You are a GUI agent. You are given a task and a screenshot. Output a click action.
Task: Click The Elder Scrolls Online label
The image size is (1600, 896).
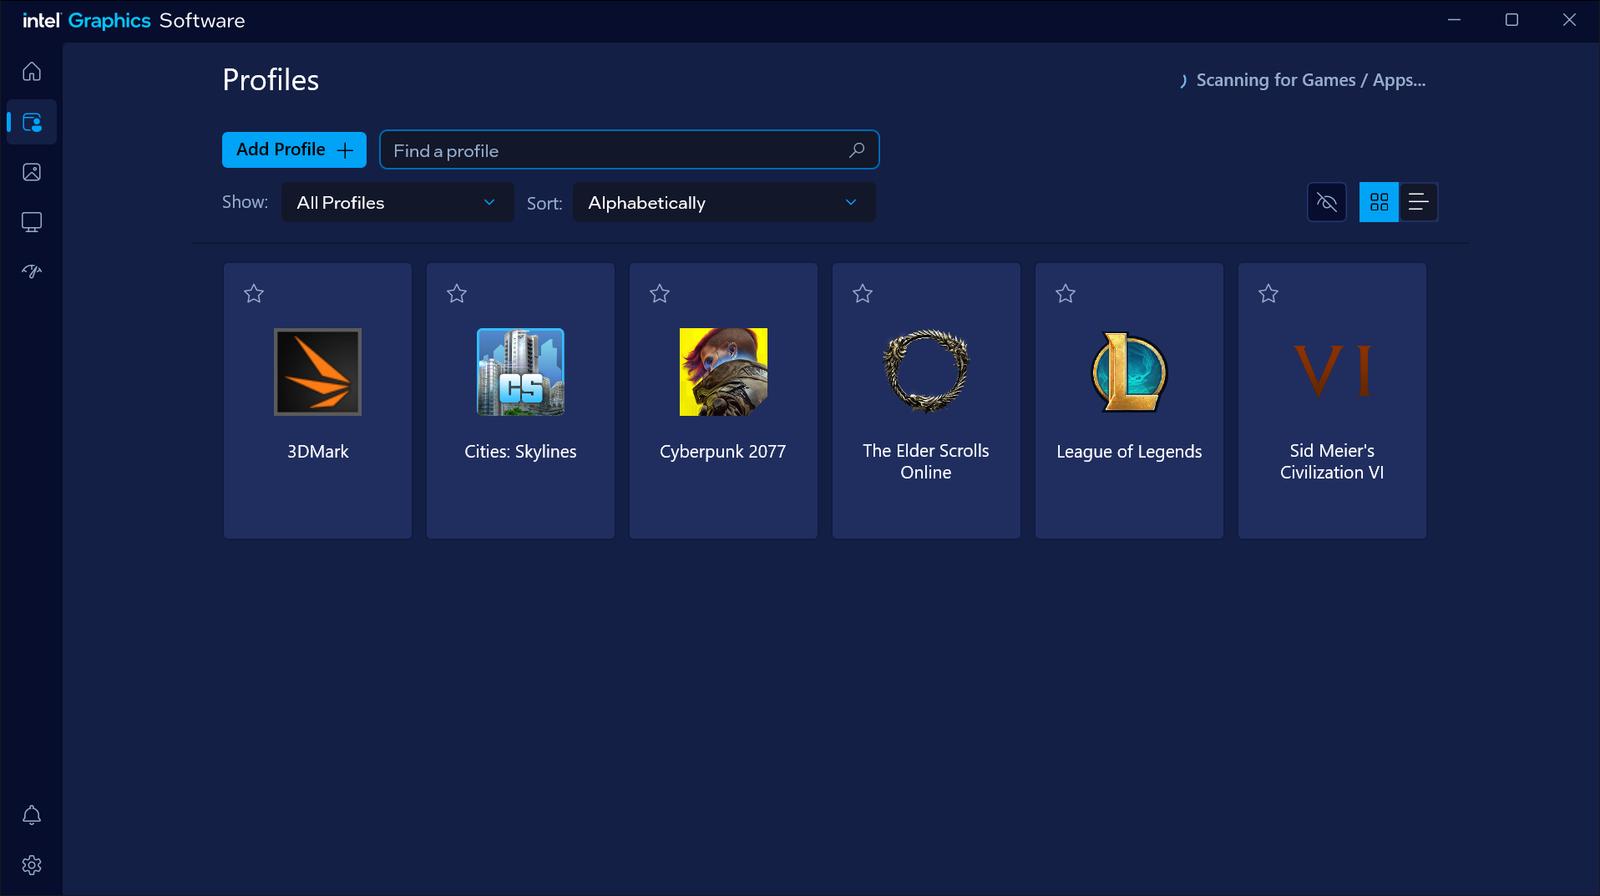[x=926, y=461]
